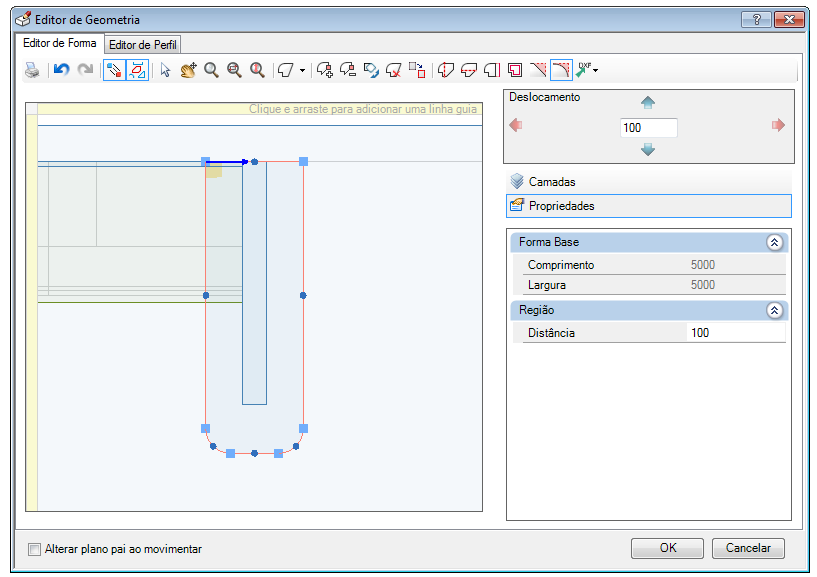Click the Comprimento value 5000
The height and width of the screenshot is (577, 817).
coord(703,265)
